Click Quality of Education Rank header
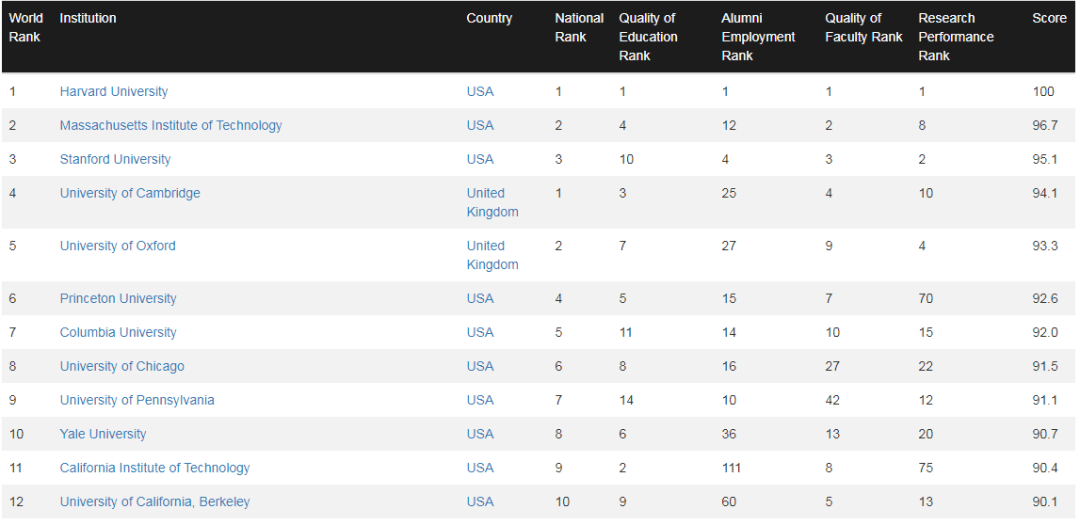The height and width of the screenshot is (525, 1080). tap(648, 37)
